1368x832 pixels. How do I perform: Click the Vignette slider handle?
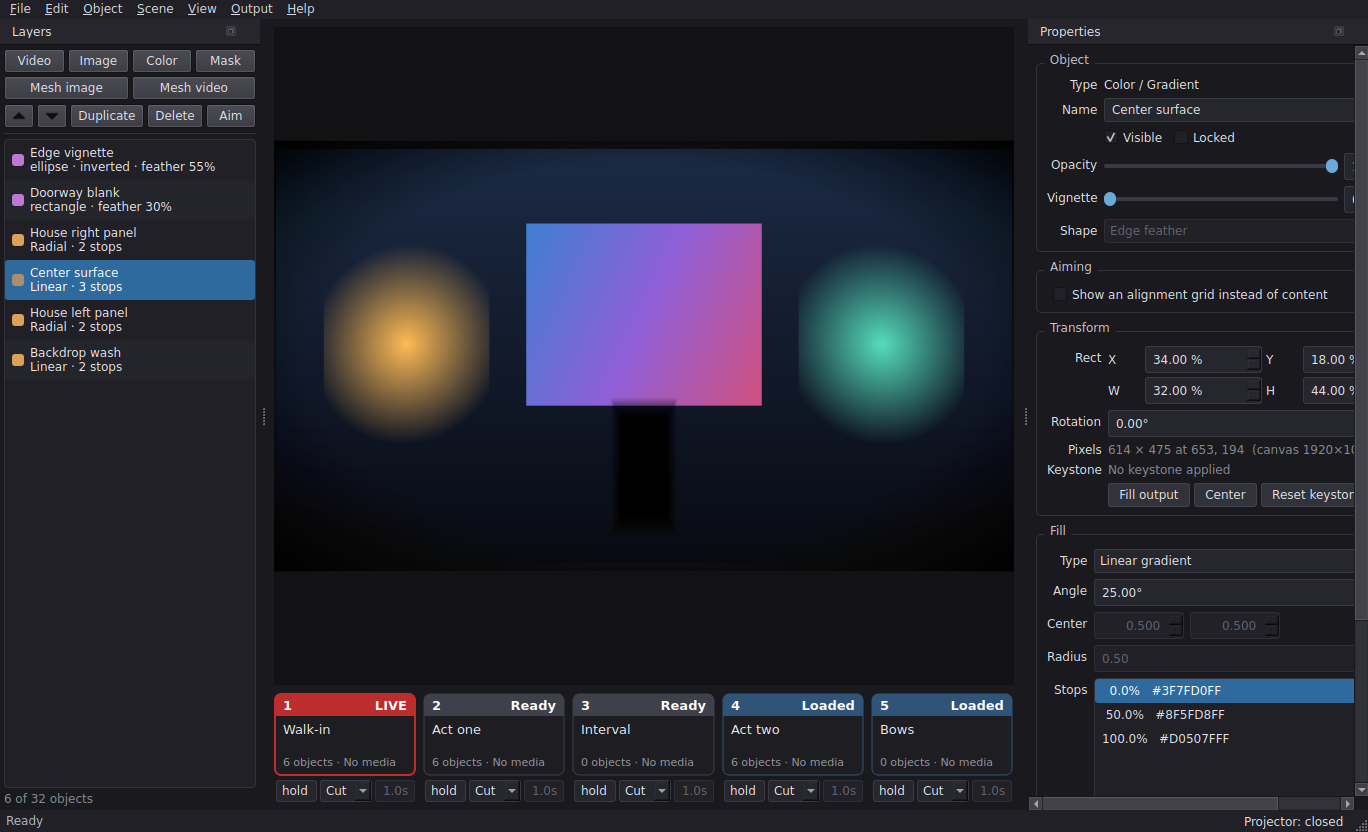point(1110,199)
